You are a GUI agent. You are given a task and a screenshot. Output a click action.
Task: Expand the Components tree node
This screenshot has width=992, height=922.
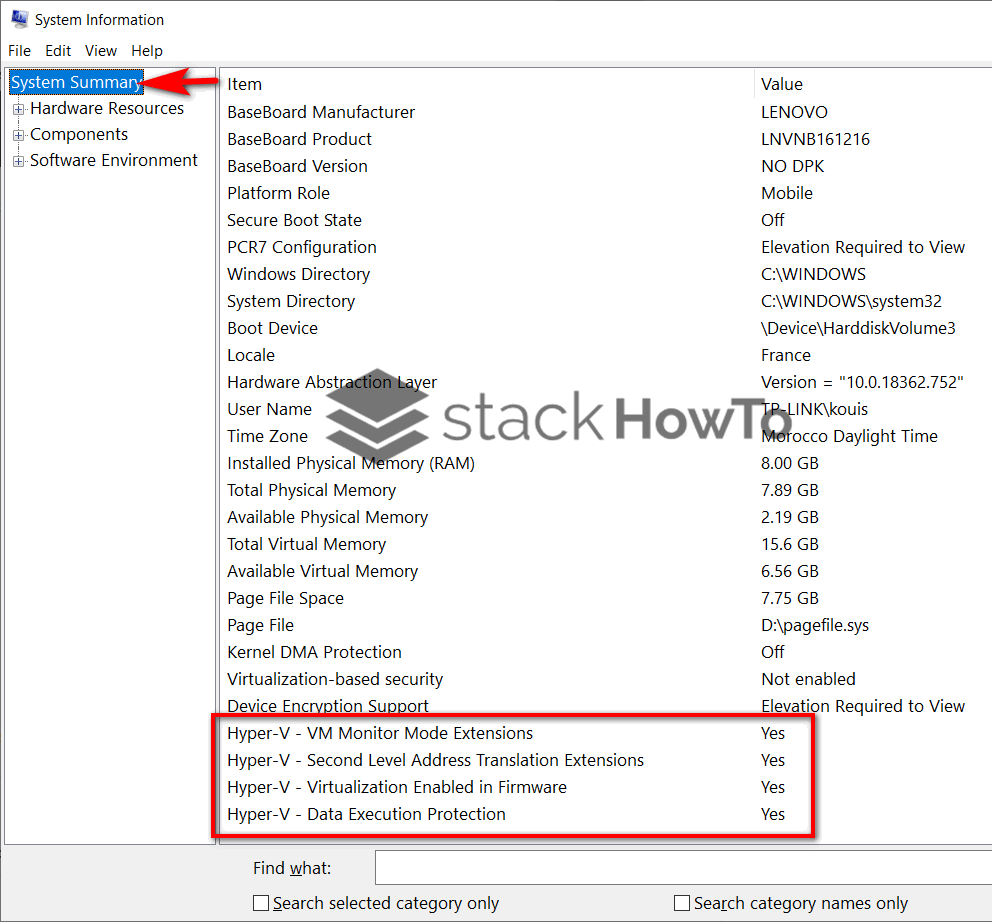click(x=18, y=134)
